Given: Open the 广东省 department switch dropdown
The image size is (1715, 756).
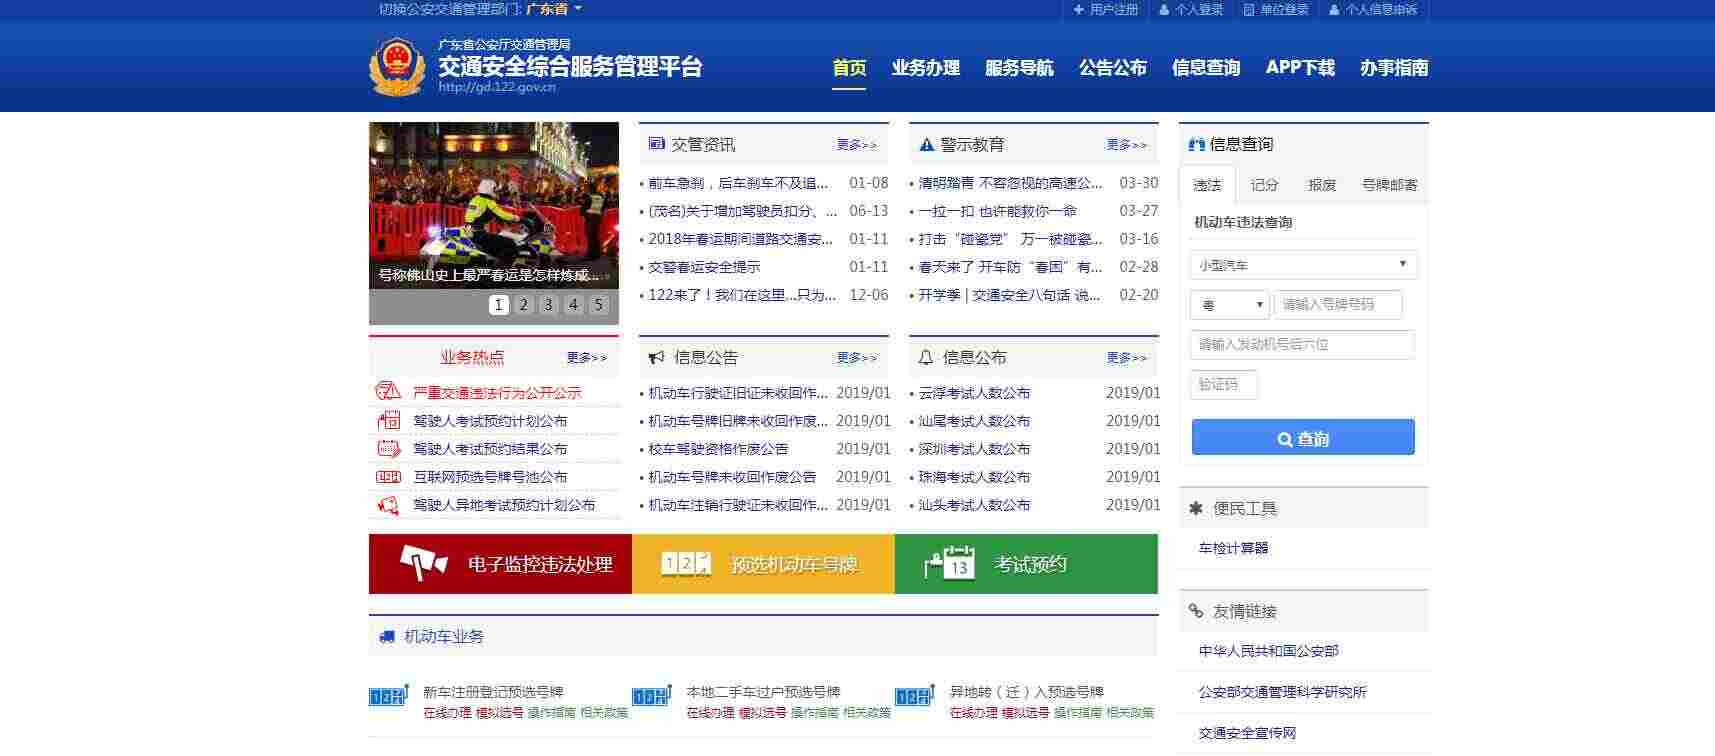Looking at the screenshot, I should point(553,9).
